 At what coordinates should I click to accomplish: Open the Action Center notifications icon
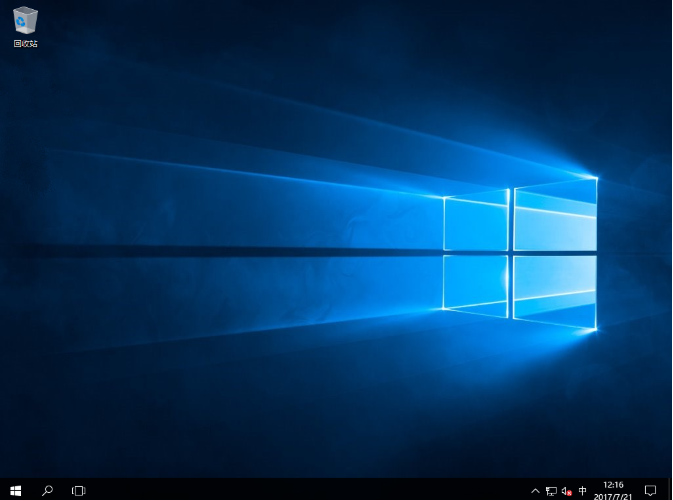coord(650,491)
